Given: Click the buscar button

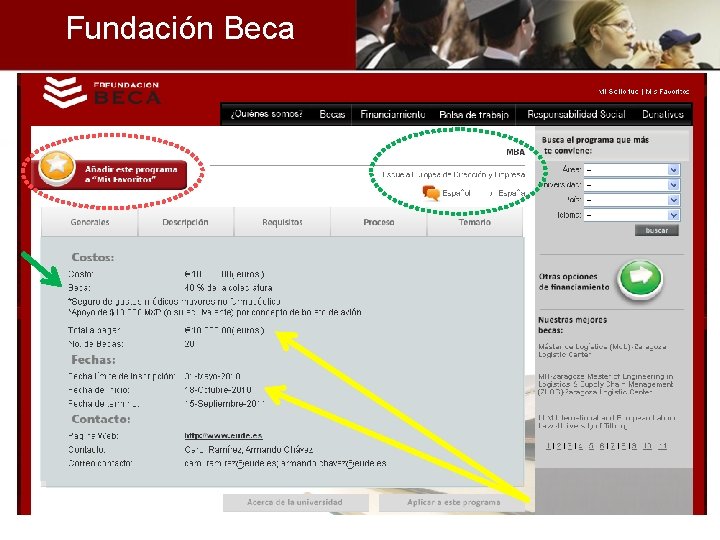Looking at the screenshot, I should tap(657, 231).
